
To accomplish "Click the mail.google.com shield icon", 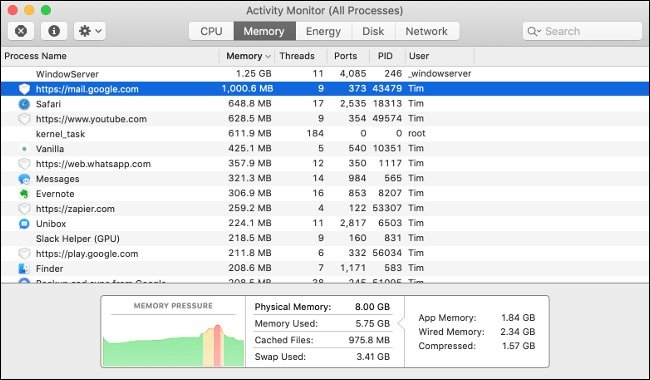I will pos(24,89).
